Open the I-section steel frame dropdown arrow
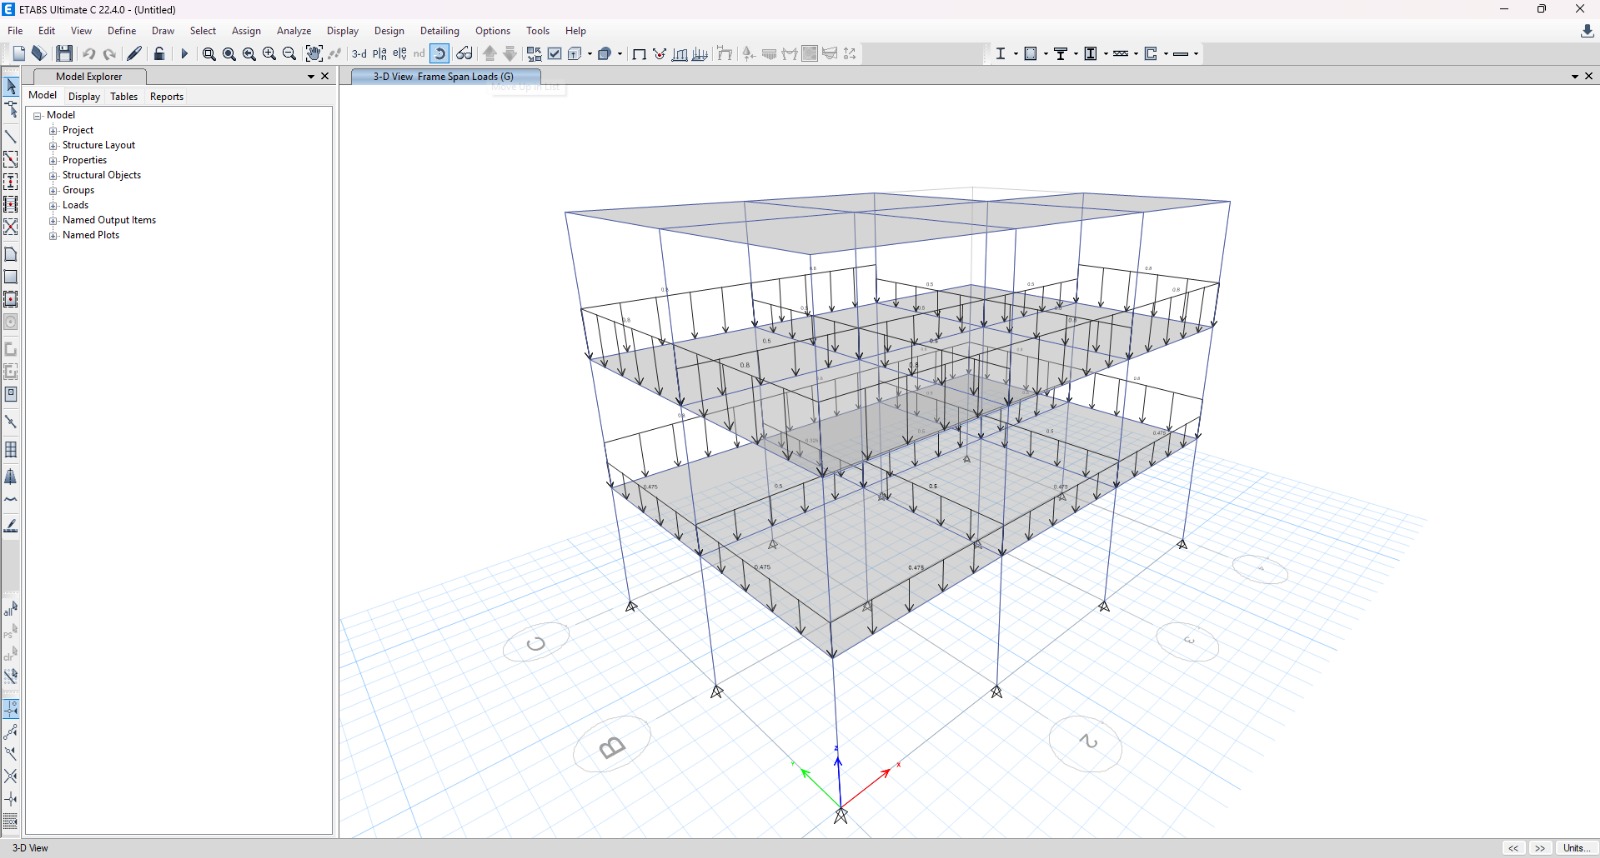Image resolution: width=1600 pixels, height=858 pixels. (x=1015, y=54)
